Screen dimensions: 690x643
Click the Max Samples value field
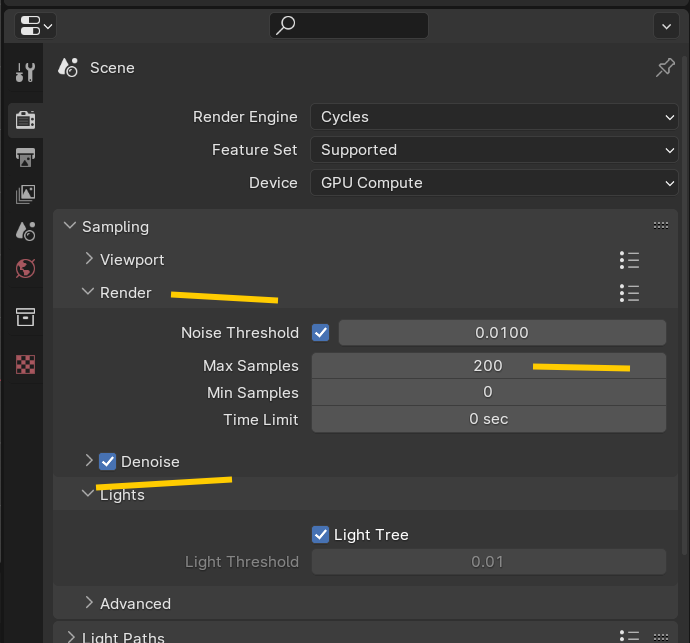(488, 366)
